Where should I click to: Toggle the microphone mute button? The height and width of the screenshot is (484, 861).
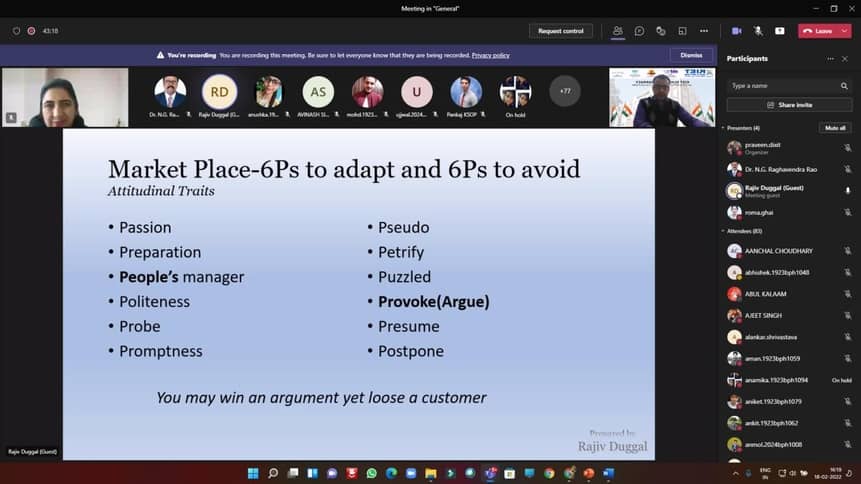[758, 31]
